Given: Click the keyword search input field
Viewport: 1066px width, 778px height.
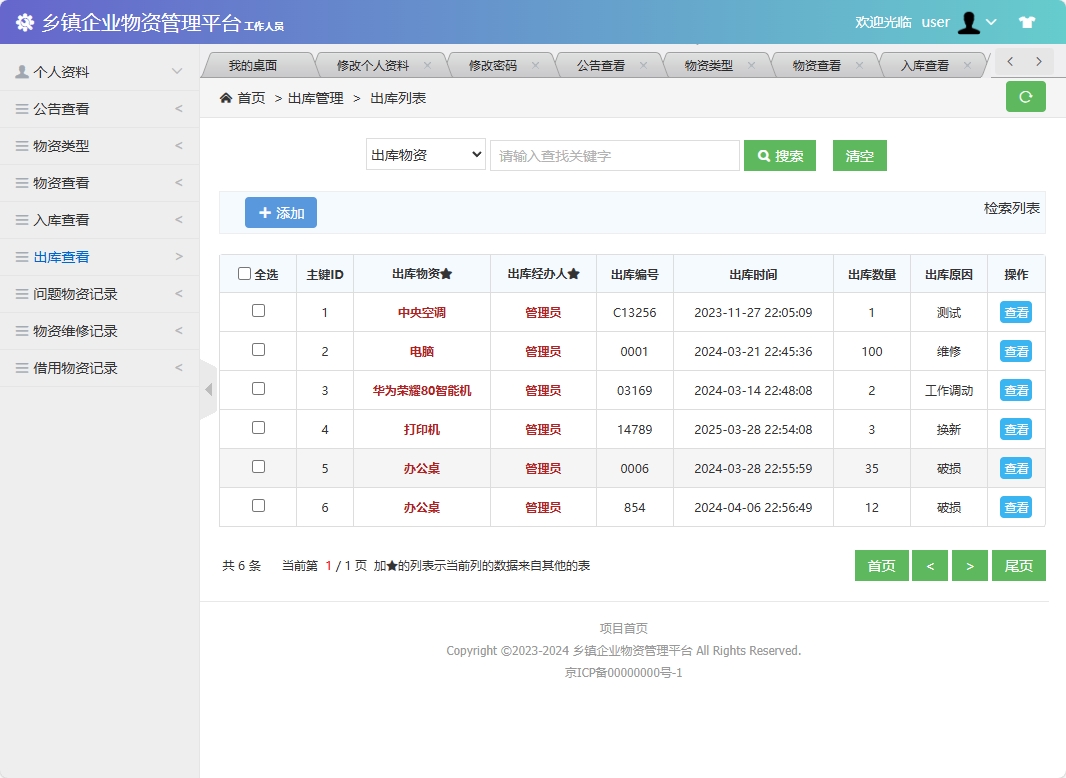Looking at the screenshot, I should tap(613, 155).
